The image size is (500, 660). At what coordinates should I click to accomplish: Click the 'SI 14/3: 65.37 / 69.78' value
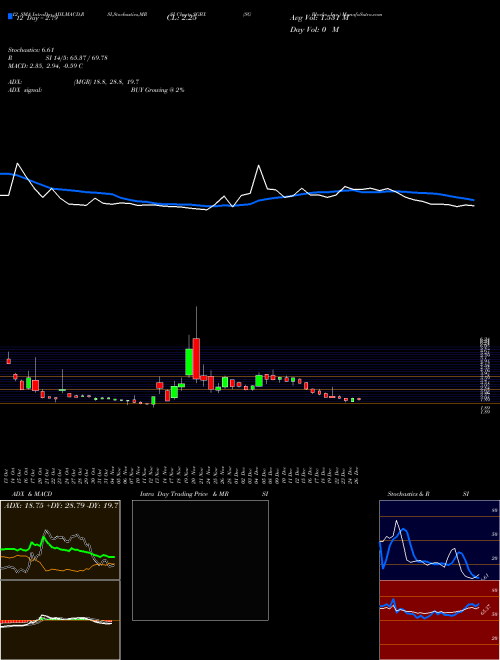pos(77,58)
